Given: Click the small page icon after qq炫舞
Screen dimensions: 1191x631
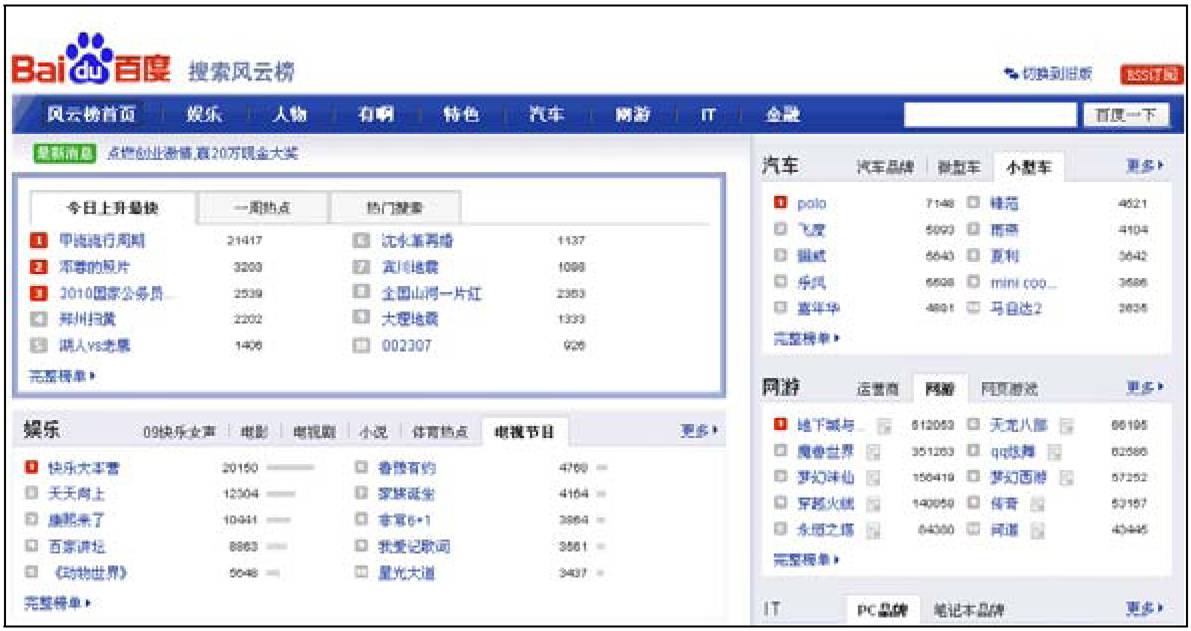Looking at the screenshot, I should click(1054, 453).
